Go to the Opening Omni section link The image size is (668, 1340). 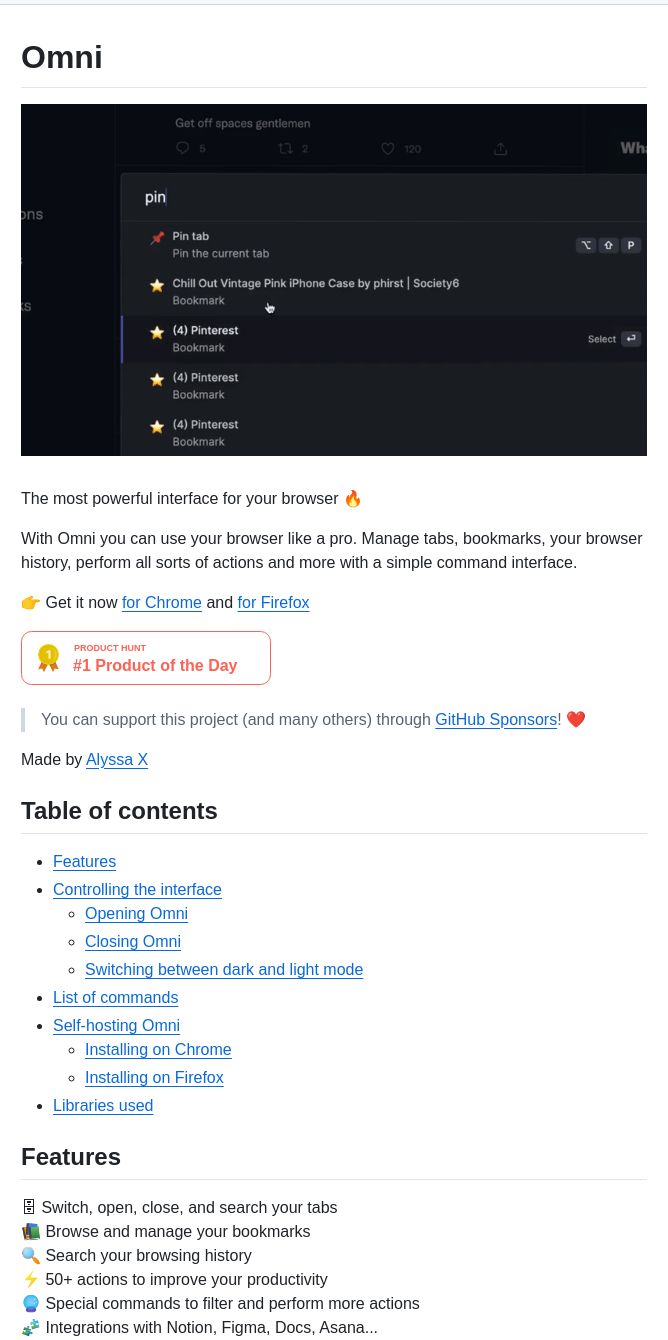click(136, 913)
